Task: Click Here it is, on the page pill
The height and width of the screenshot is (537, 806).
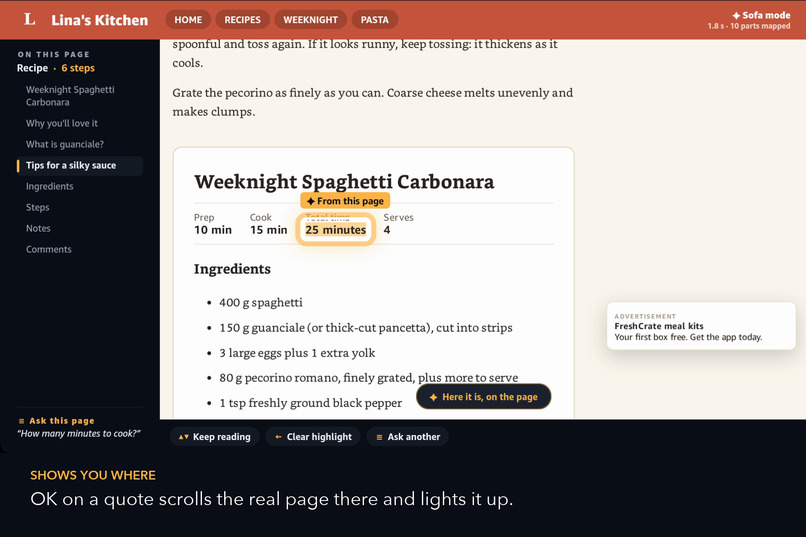Action: 484,397
